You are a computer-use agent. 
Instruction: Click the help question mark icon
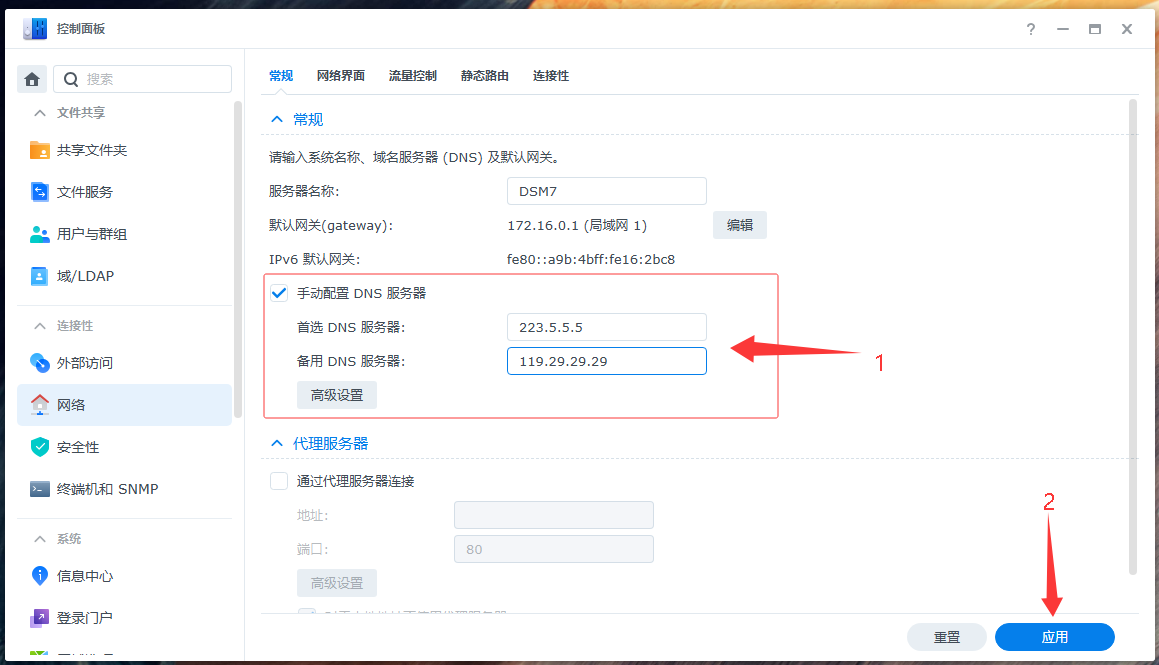[x=1031, y=29]
